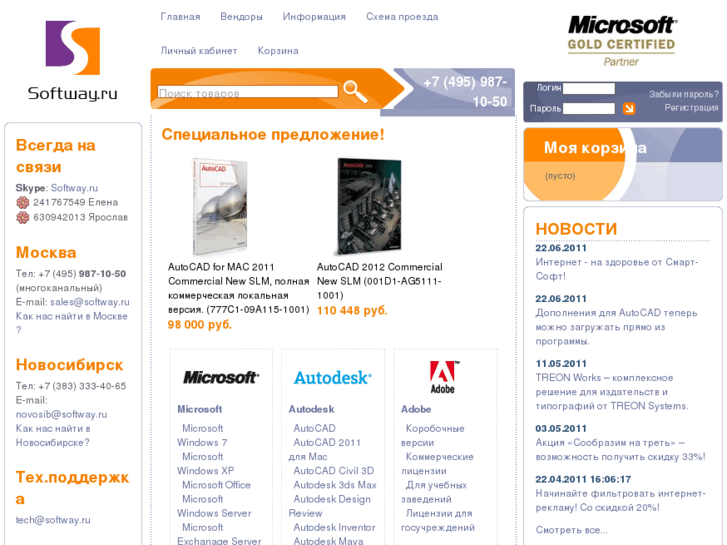Viewport: 727px width, 545px height.
Task: Open AutoCAD for MAC 2011 product title
Action: pyautogui.click(x=238, y=288)
